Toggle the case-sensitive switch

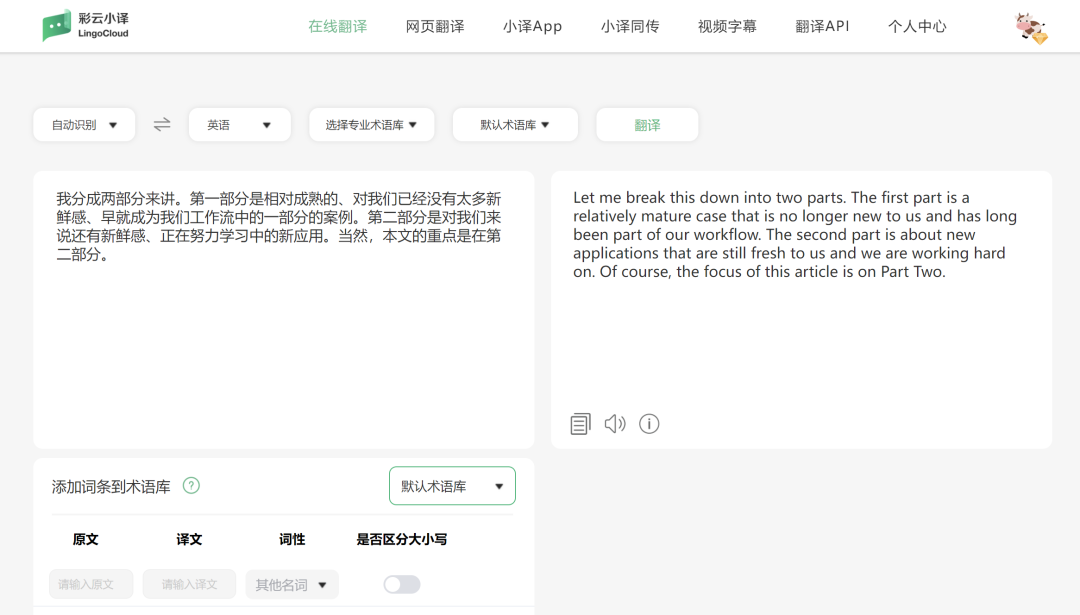point(402,585)
